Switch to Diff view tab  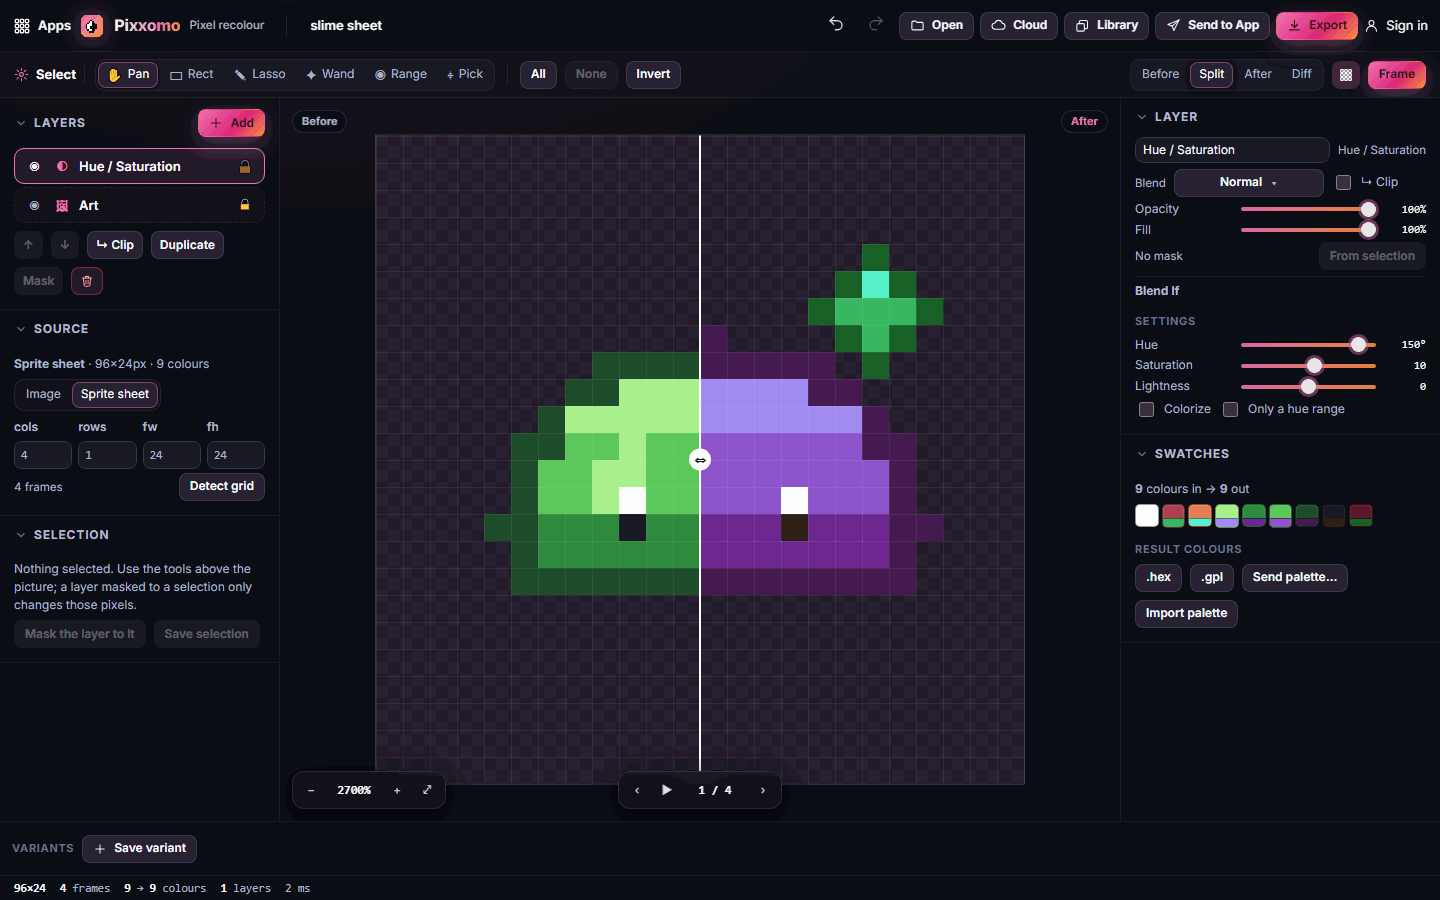(x=1301, y=74)
